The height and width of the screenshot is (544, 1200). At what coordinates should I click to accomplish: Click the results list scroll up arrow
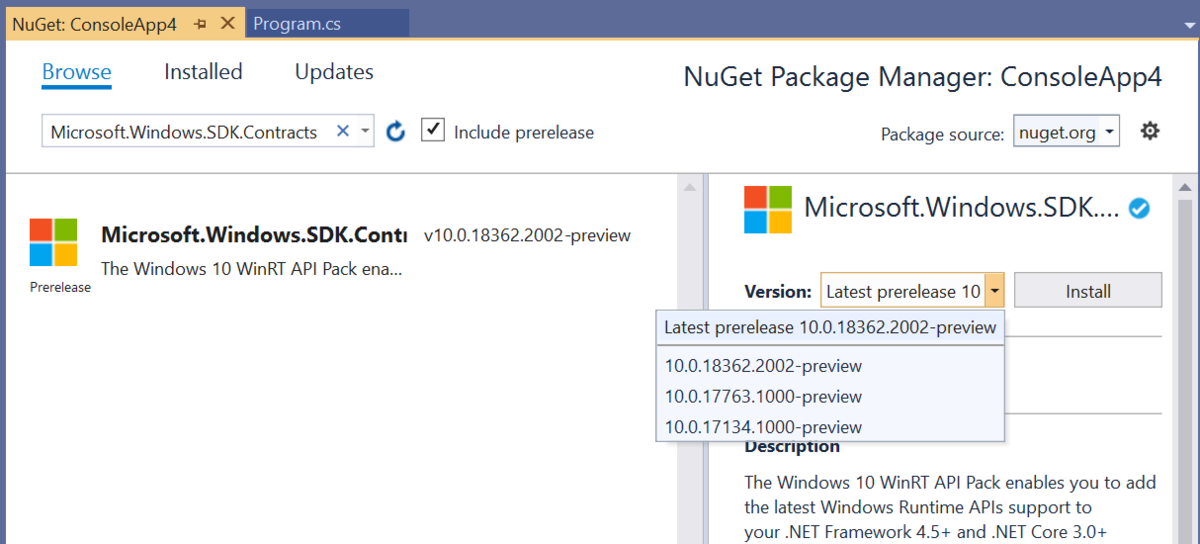point(688,187)
